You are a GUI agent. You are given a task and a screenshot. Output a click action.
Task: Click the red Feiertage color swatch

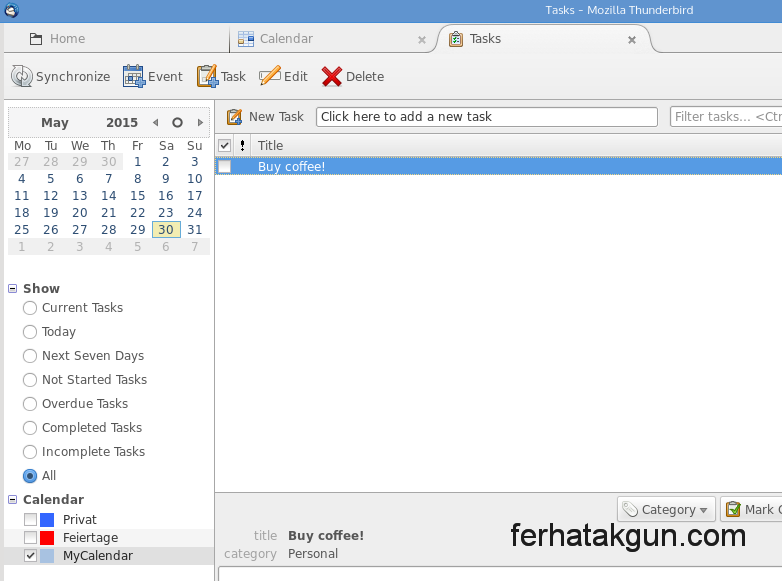coord(47,538)
